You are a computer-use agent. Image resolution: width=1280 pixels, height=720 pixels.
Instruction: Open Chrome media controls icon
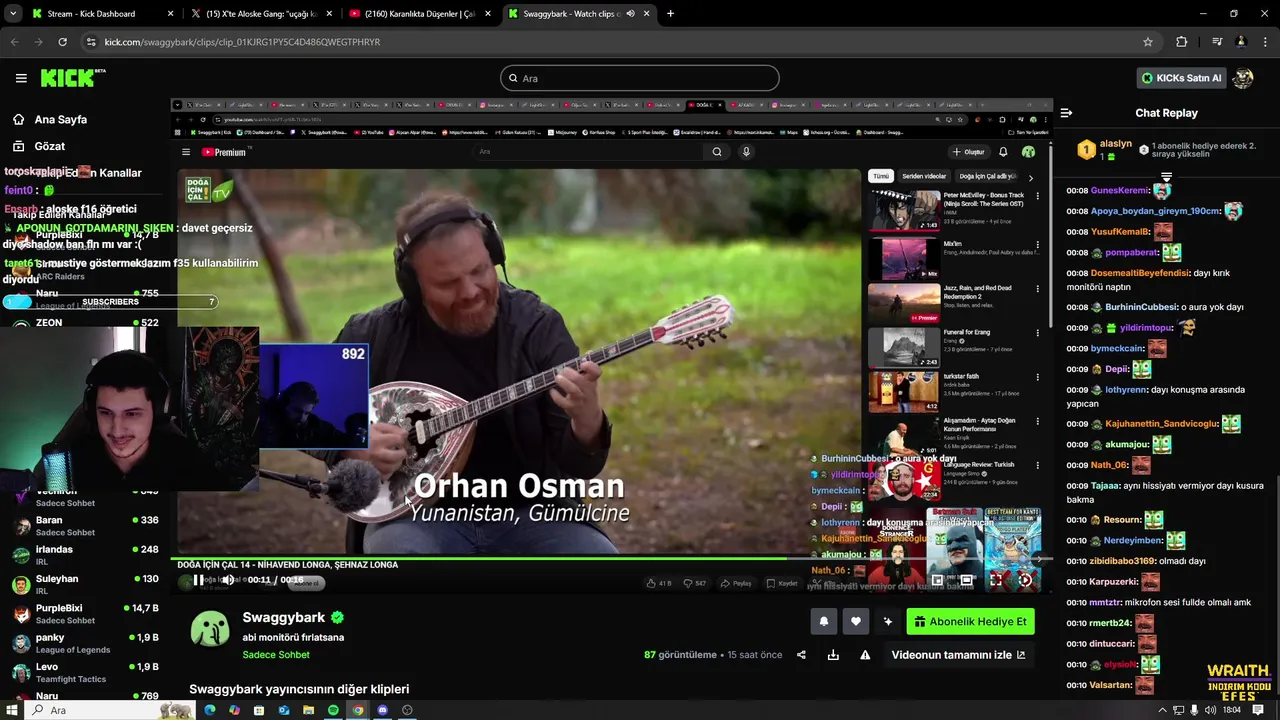click(1217, 42)
